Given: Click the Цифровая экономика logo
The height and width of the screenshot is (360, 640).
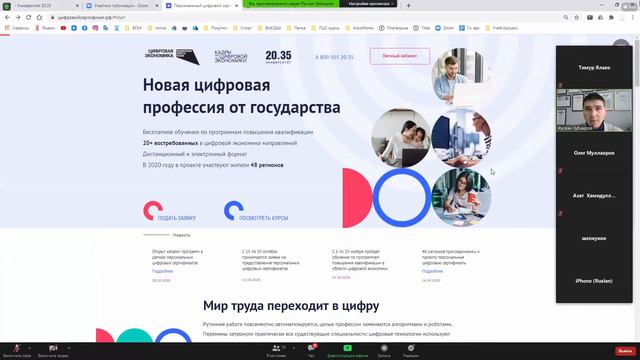Looking at the screenshot, I should (172, 57).
